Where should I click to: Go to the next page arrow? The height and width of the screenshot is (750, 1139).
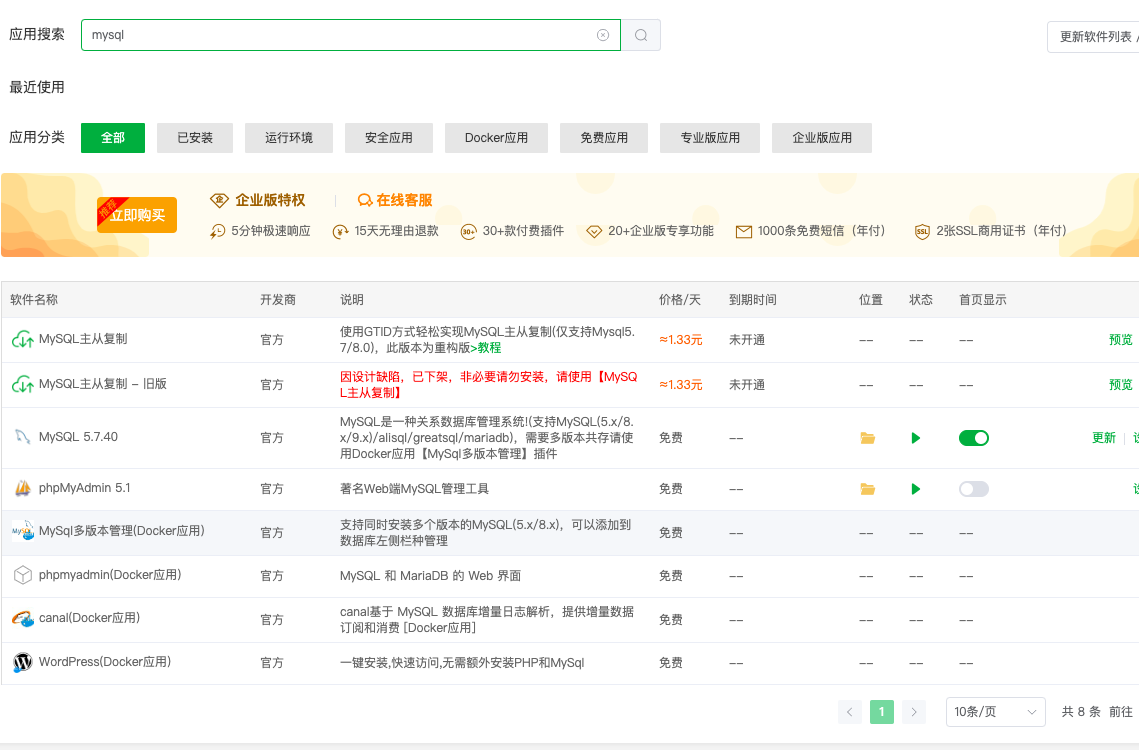click(914, 712)
